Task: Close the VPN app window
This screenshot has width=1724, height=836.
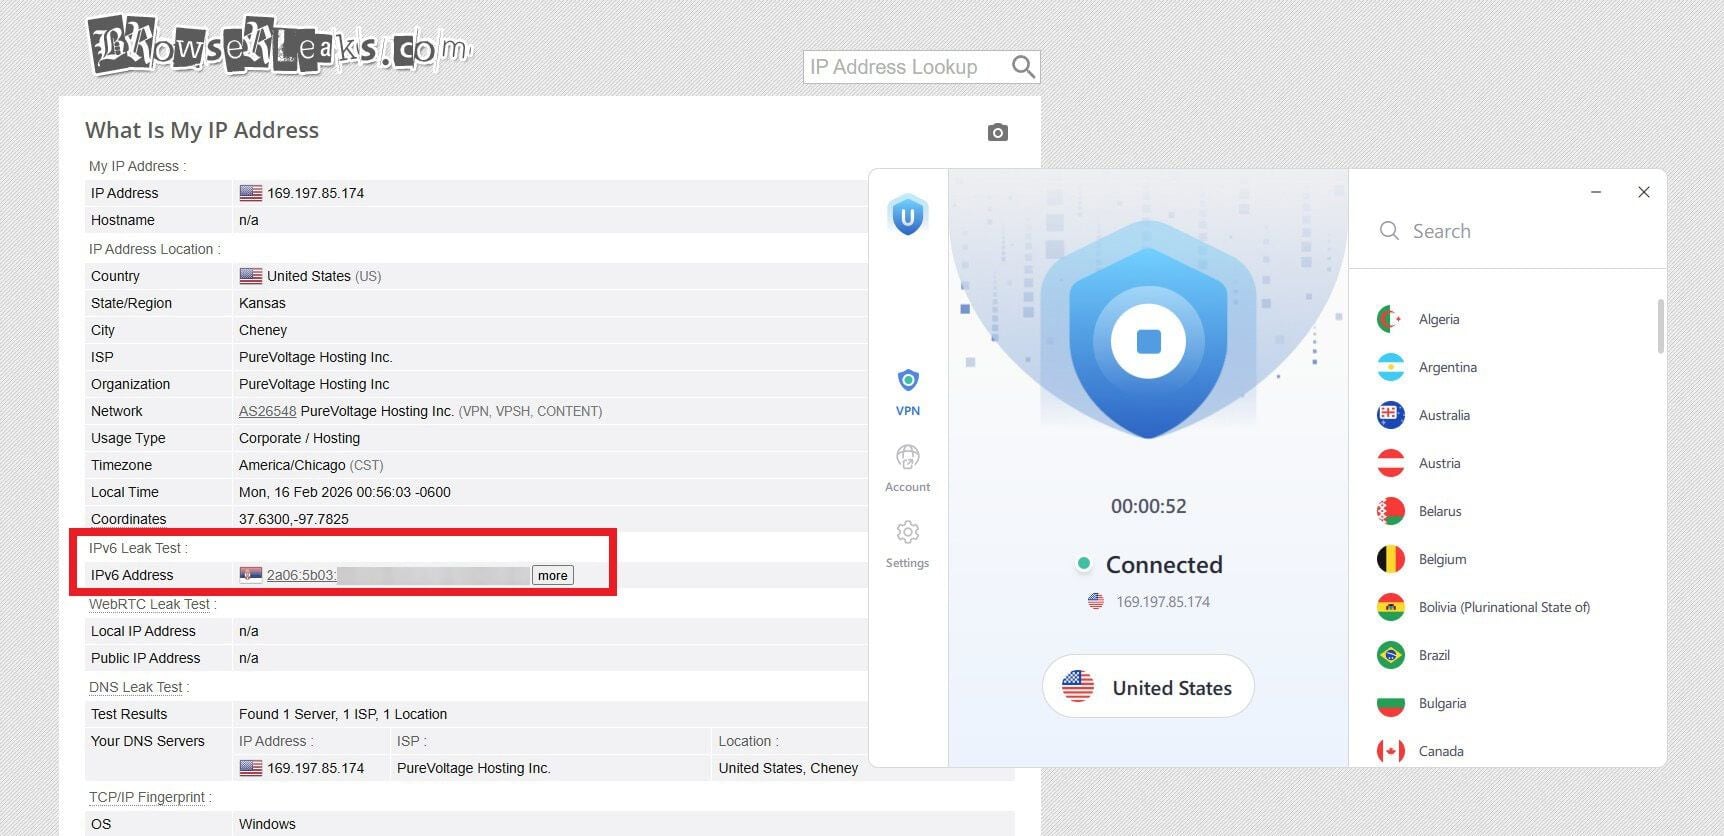Action: point(1643,192)
